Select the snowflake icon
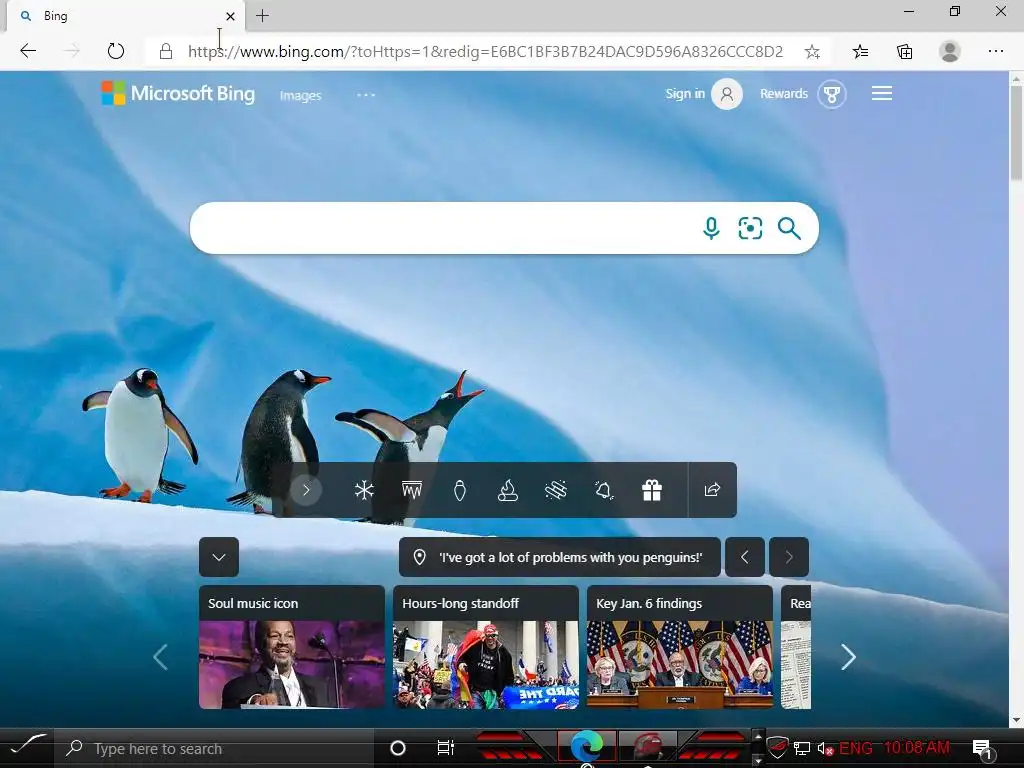The height and width of the screenshot is (768, 1024). pos(364,490)
